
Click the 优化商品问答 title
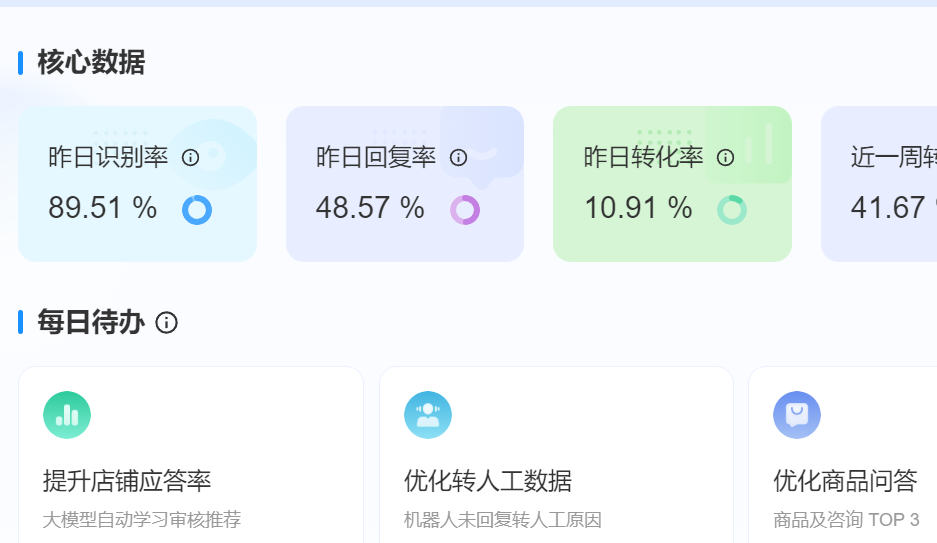point(845,481)
